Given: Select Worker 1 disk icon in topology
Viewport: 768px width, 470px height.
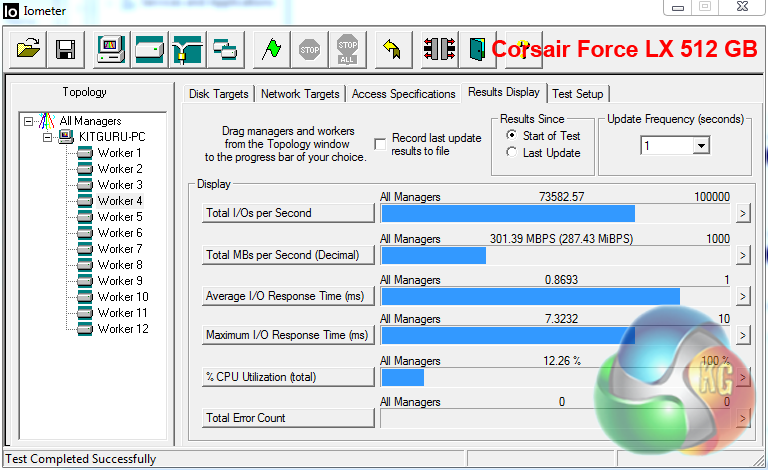Looking at the screenshot, I should 85,153.
